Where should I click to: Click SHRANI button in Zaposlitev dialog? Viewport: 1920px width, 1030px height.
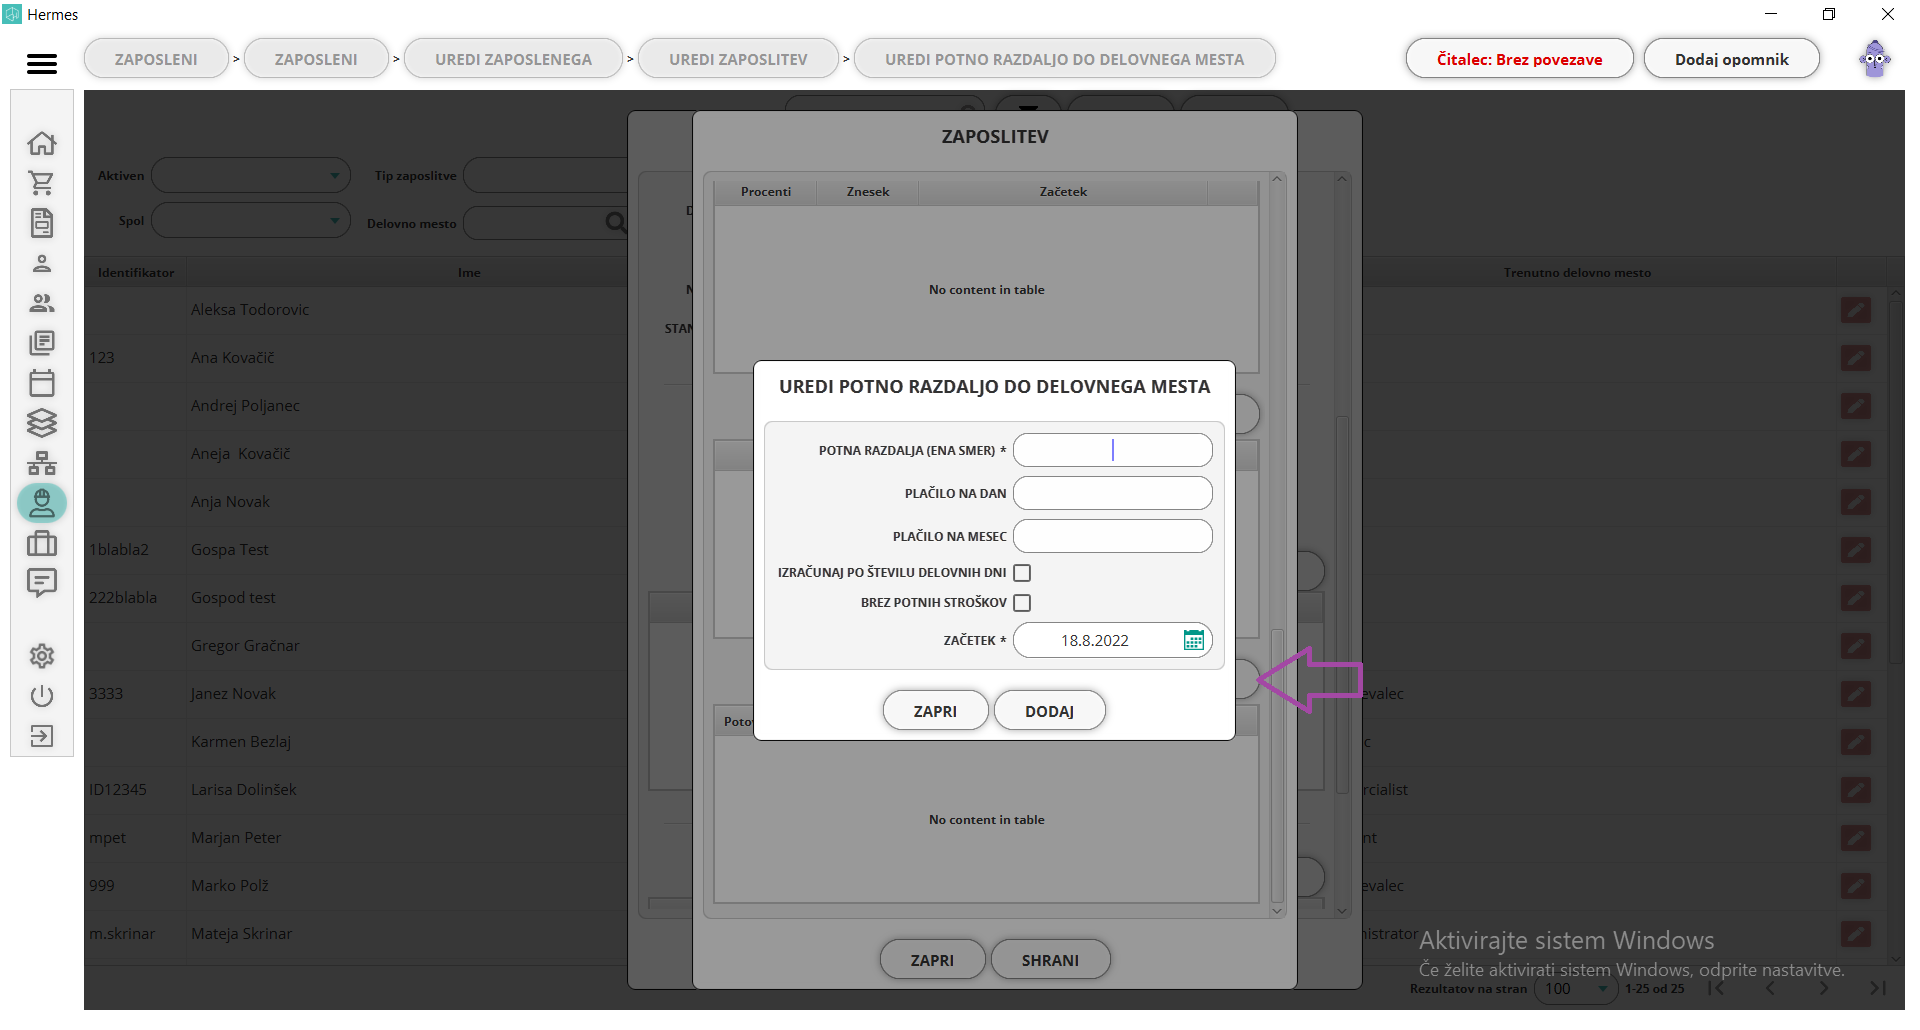(1050, 960)
